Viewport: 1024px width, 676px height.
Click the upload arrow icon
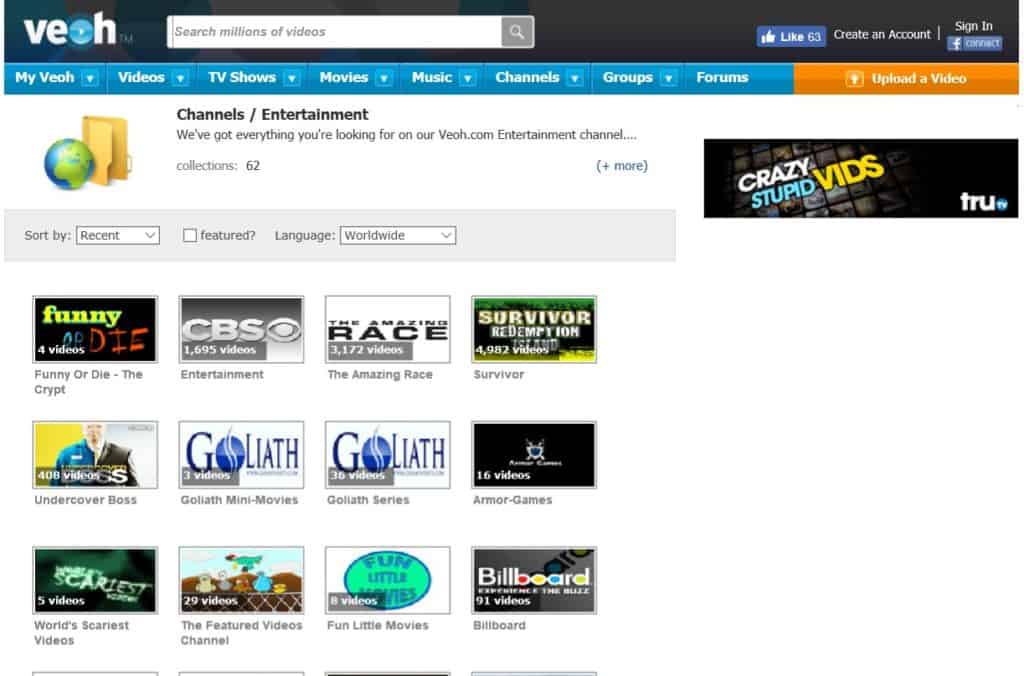[854, 79]
